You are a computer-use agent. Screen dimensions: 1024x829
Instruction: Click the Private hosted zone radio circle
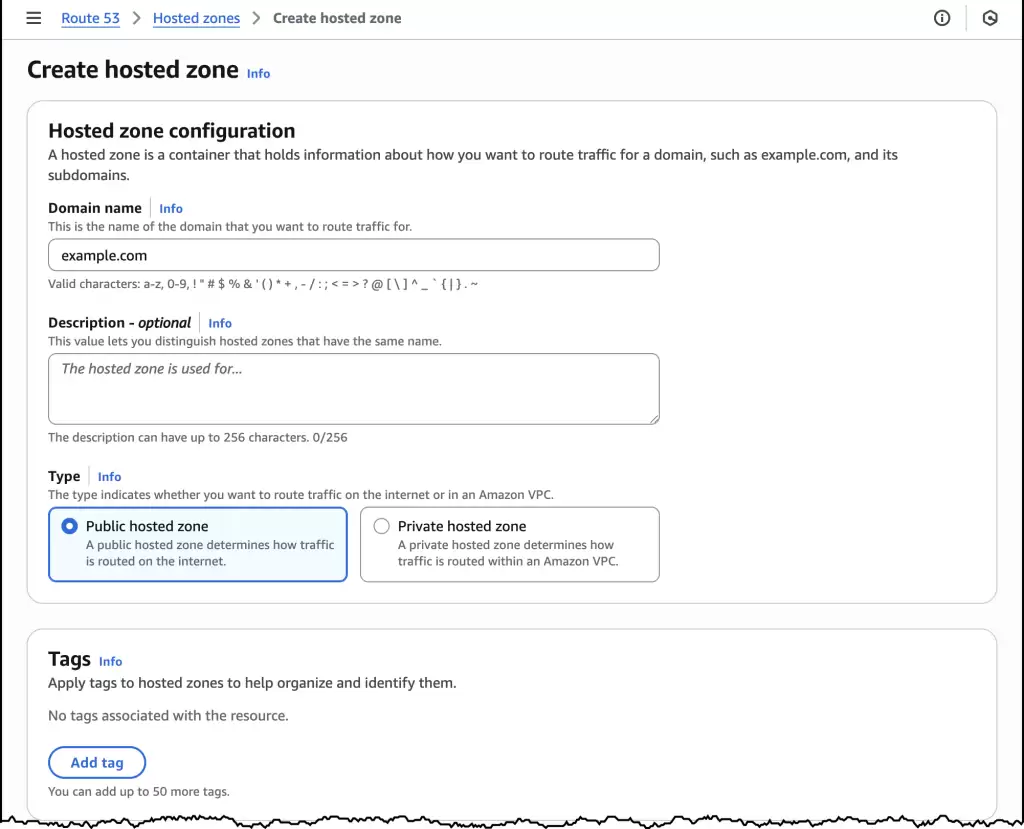click(381, 526)
